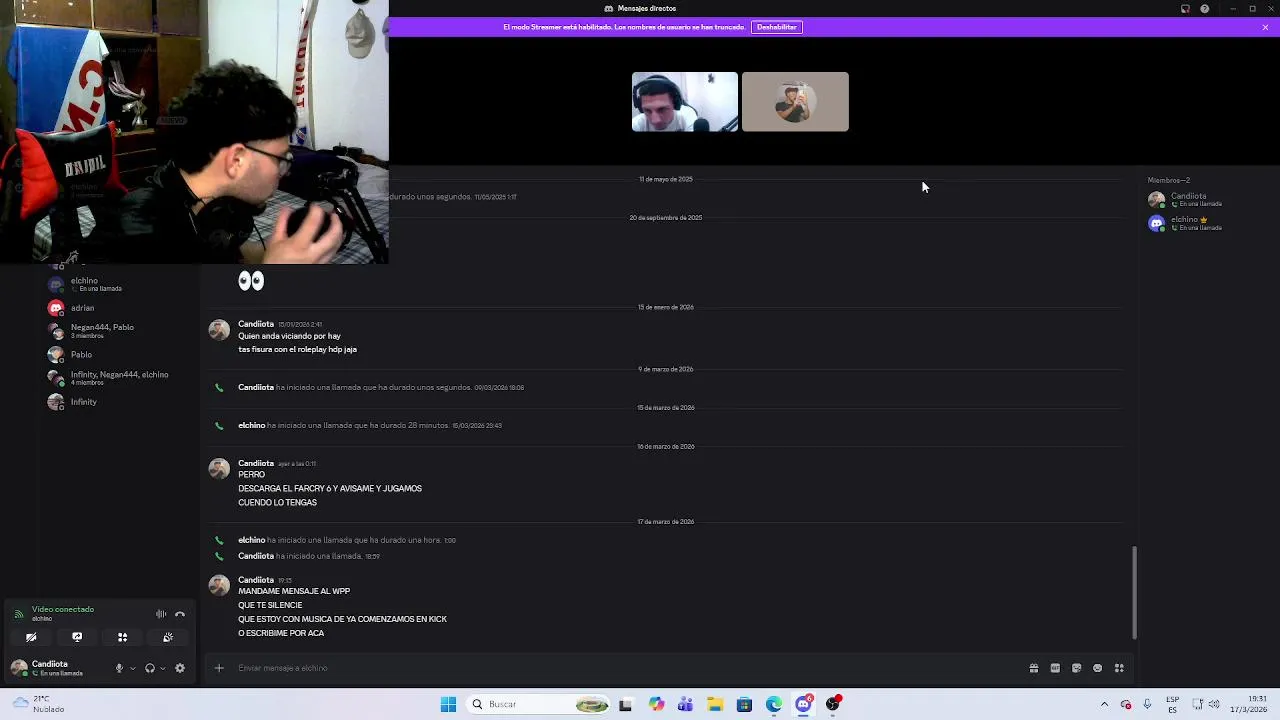Click Candiiota avatar on 'Quien anda viciando' message
The height and width of the screenshot is (720, 1280).
219,331
